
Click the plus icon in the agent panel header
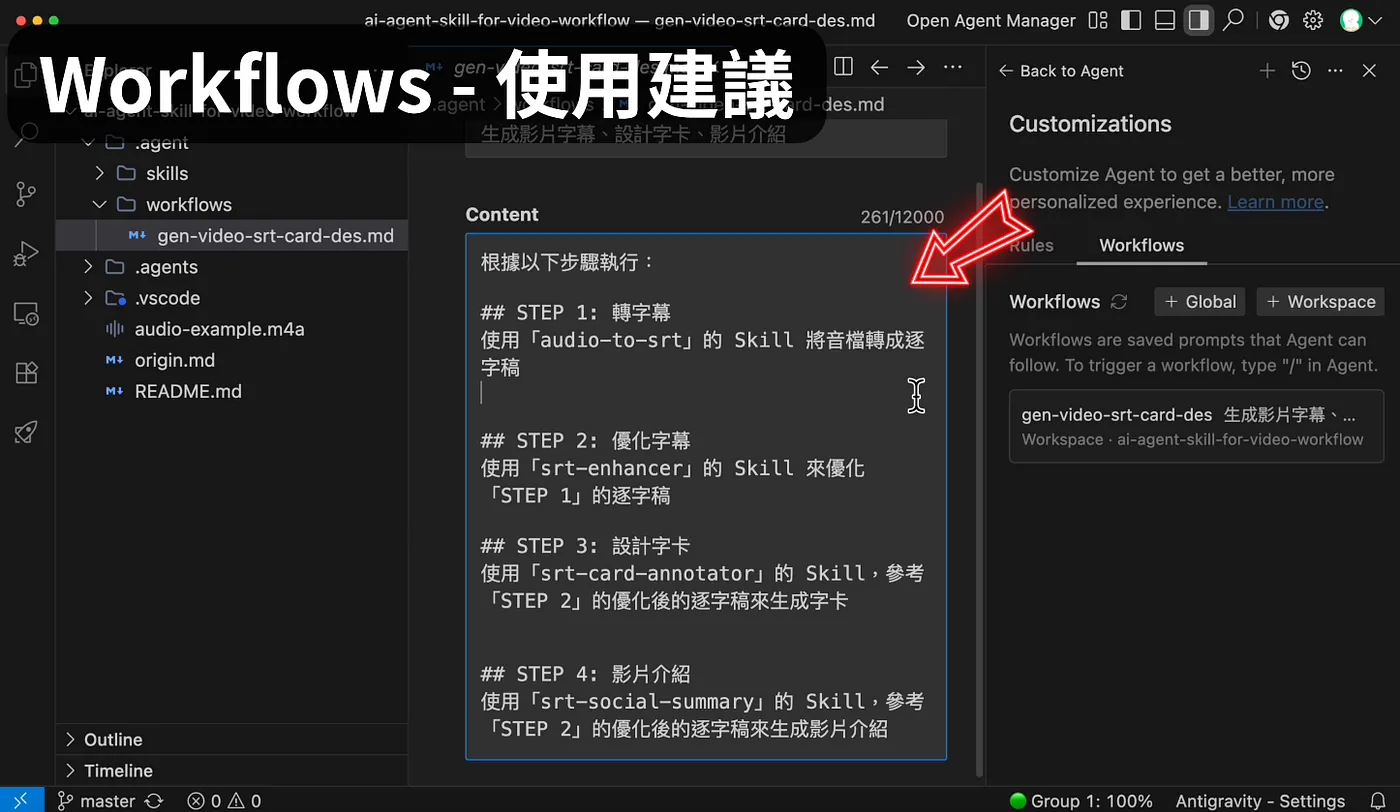coord(1267,71)
